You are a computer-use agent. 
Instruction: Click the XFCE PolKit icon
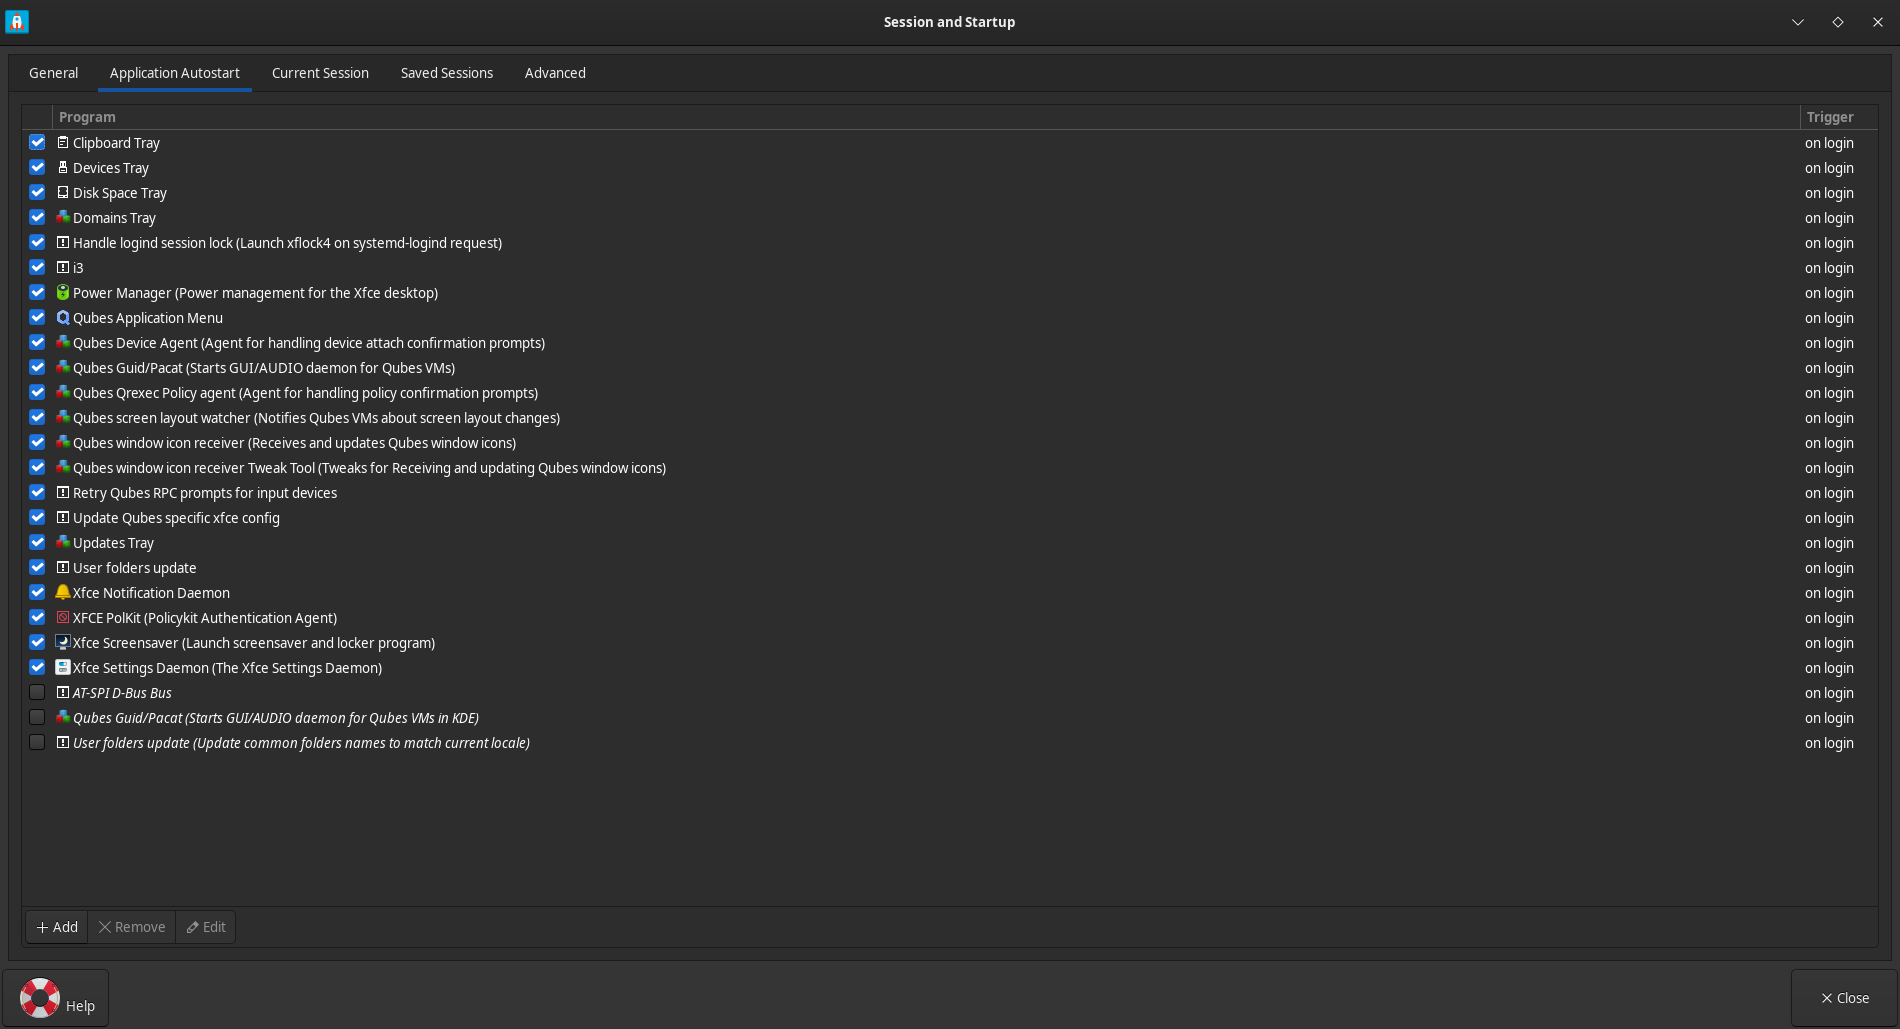click(63, 618)
